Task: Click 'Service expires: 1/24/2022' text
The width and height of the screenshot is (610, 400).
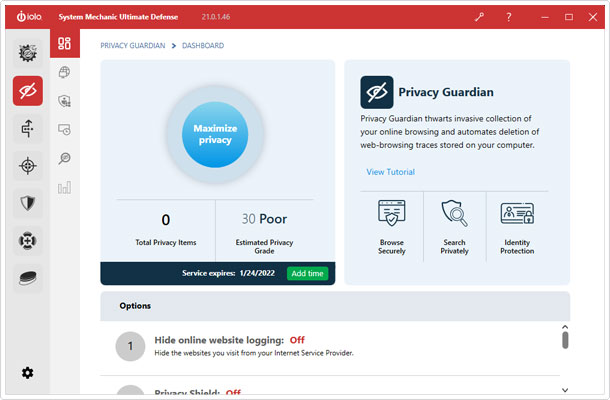Action: pyautogui.click(x=228, y=273)
